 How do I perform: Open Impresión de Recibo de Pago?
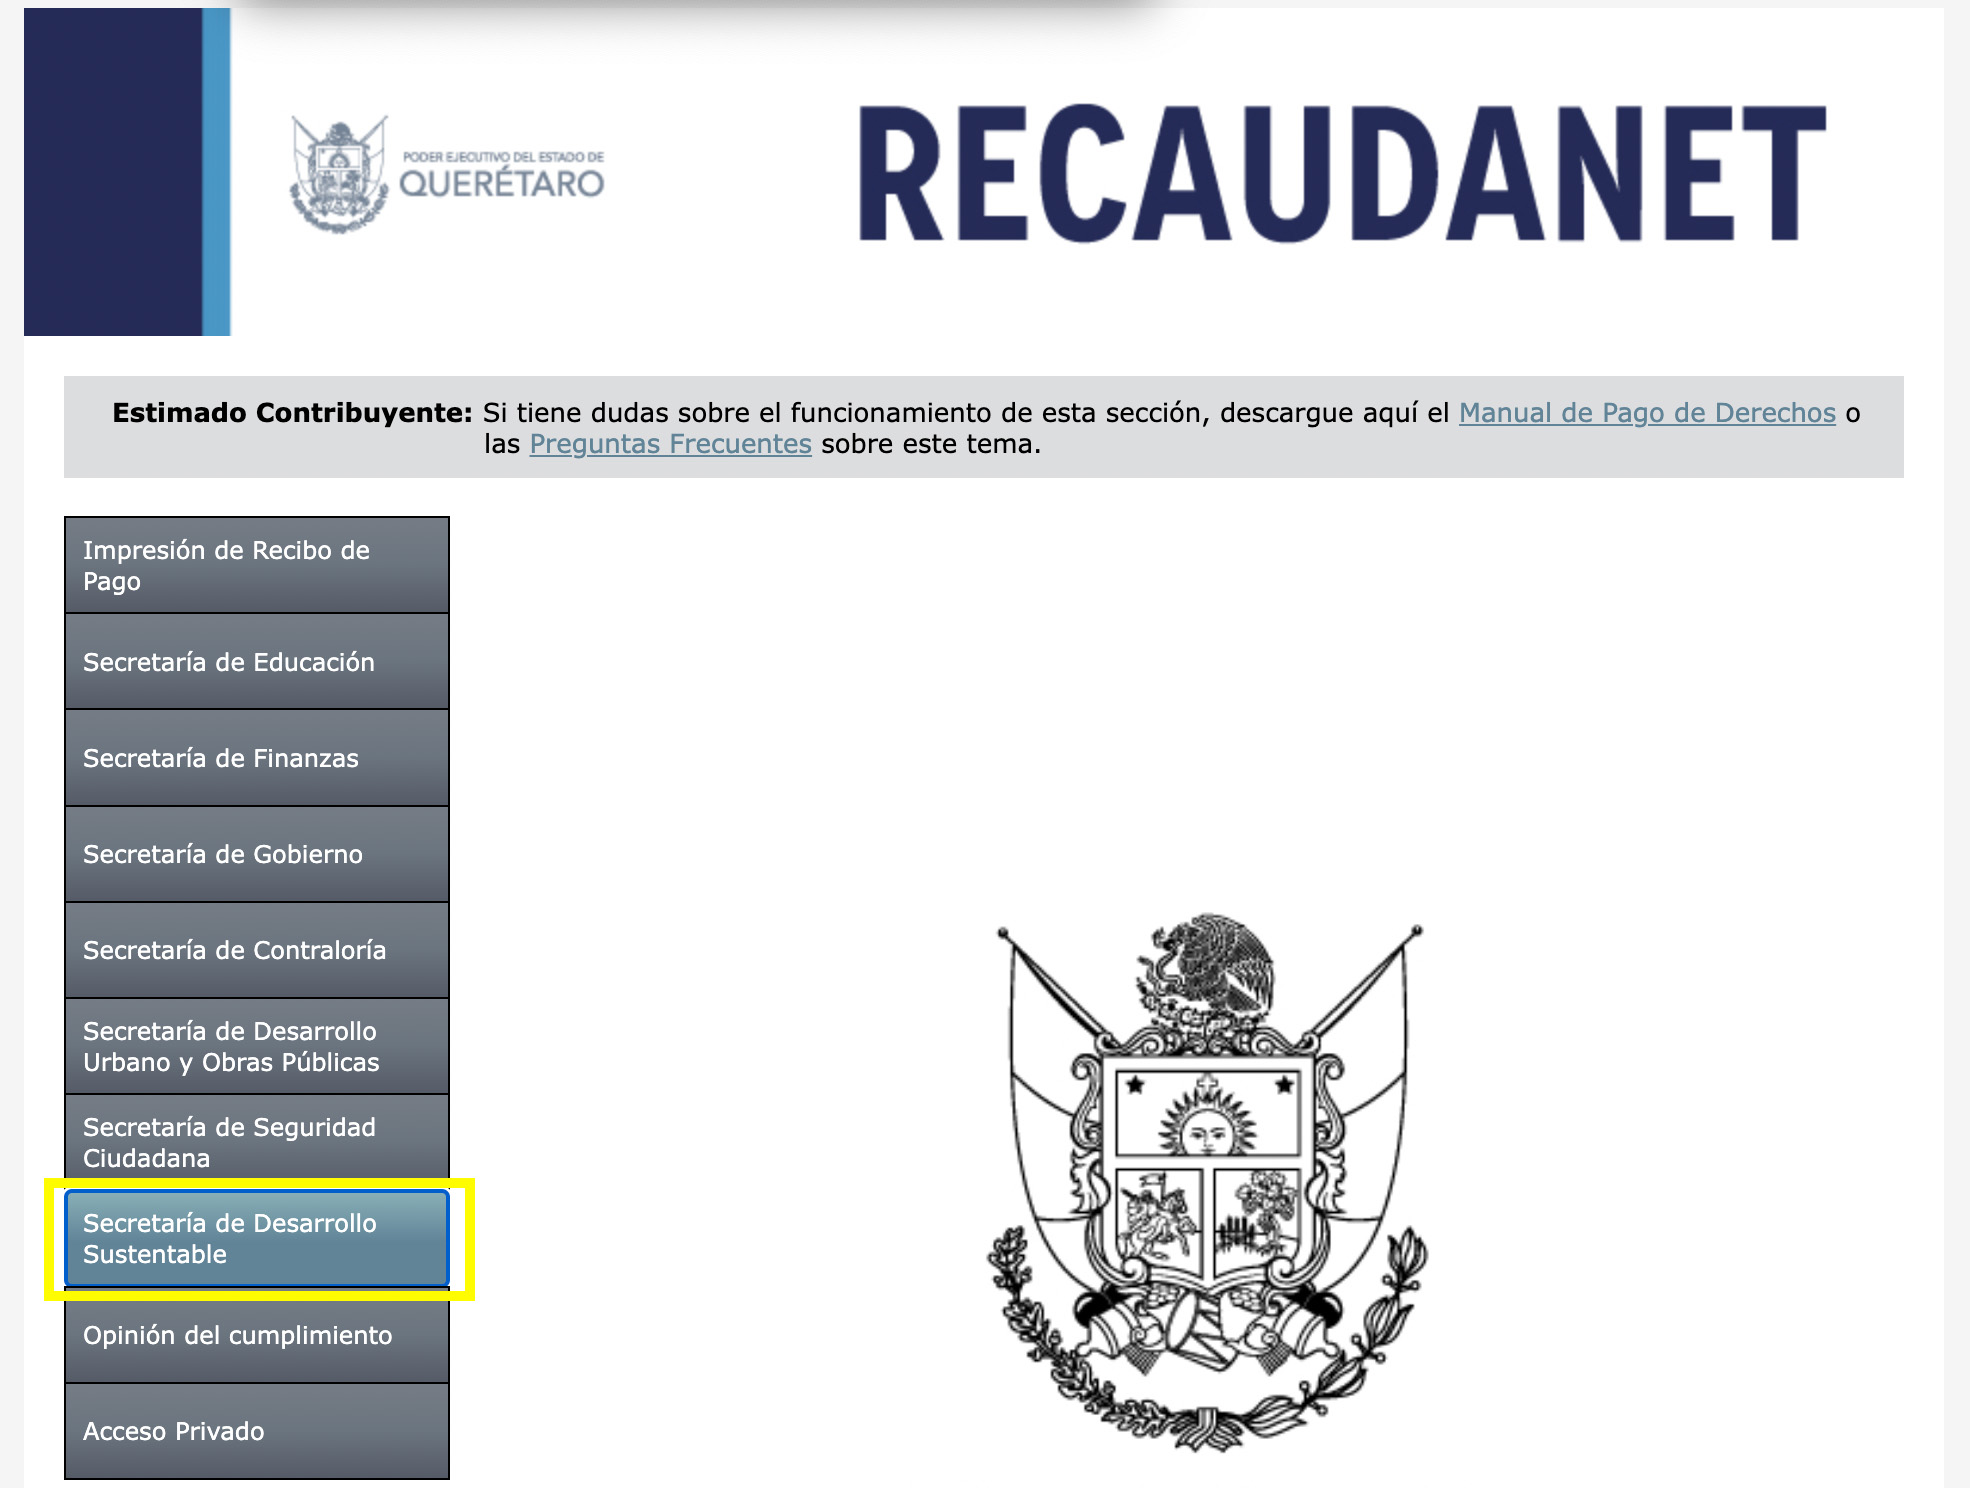coord(255,565)
